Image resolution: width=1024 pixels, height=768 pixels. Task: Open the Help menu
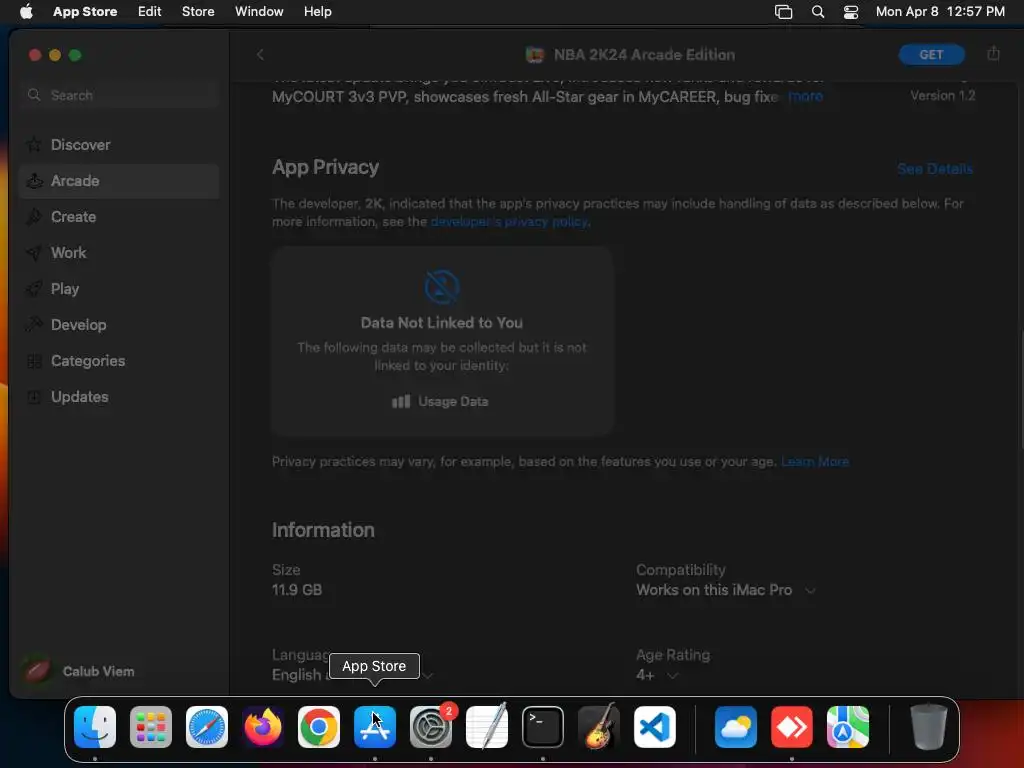[317, 12]
